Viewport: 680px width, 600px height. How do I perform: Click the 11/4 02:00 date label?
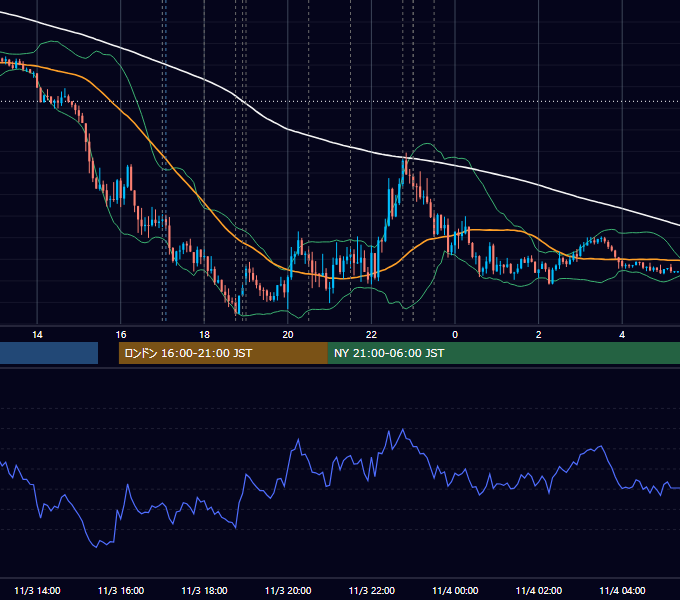pos(539,590)
